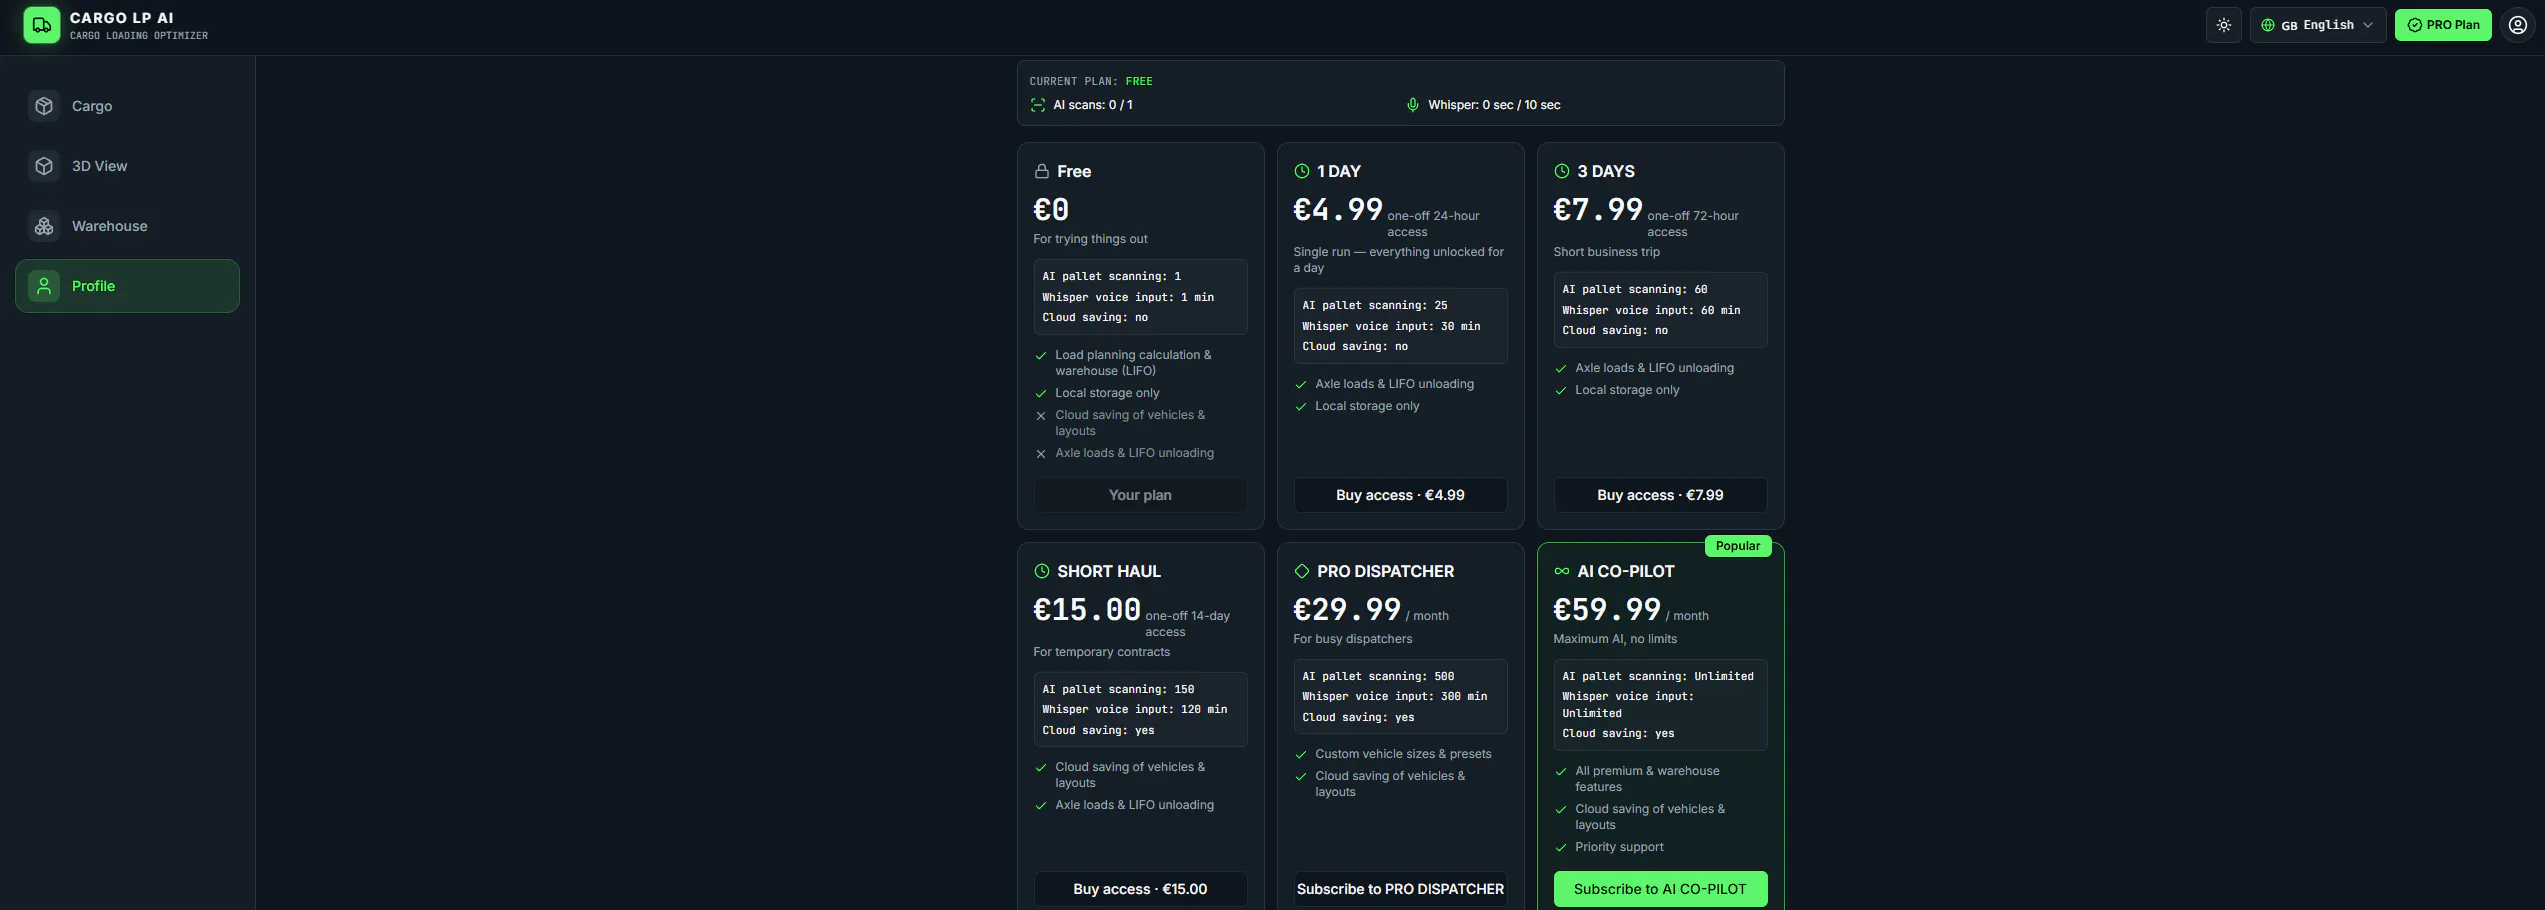Click the €59.99 price on AI CO-PILOT

point(1607,609)
